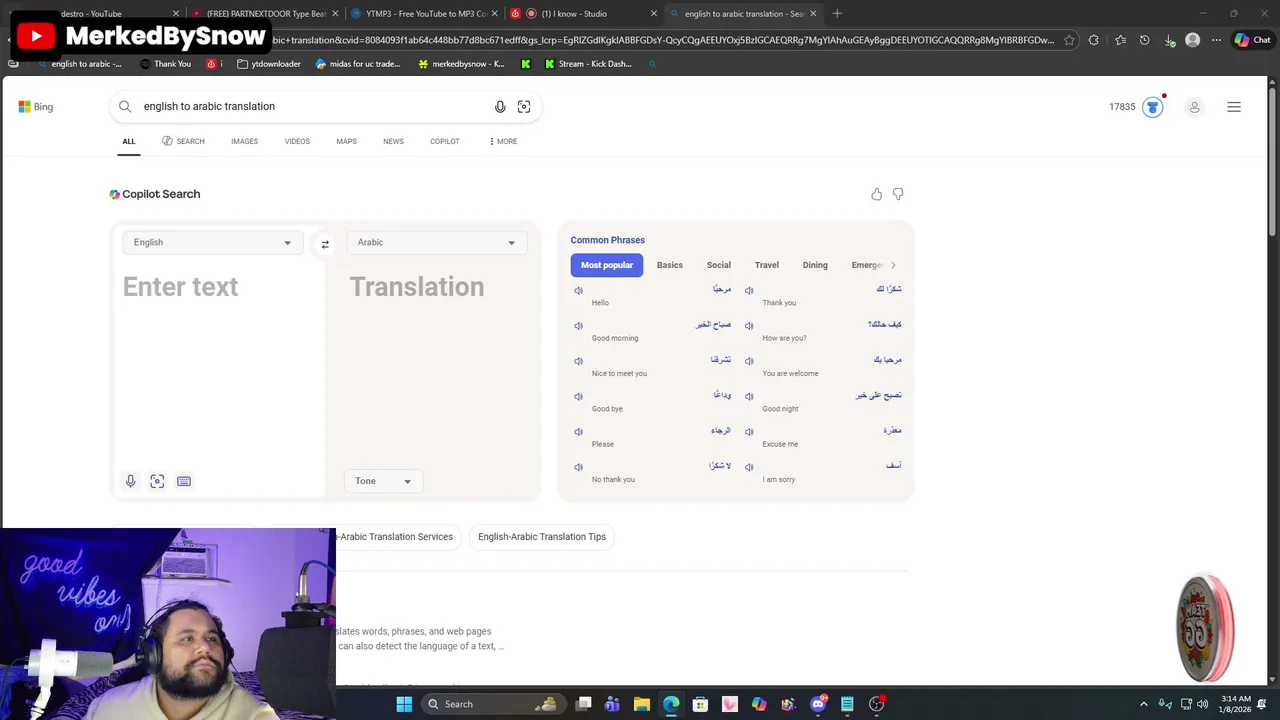Play audio for Hello phrase

coord(578,291)
